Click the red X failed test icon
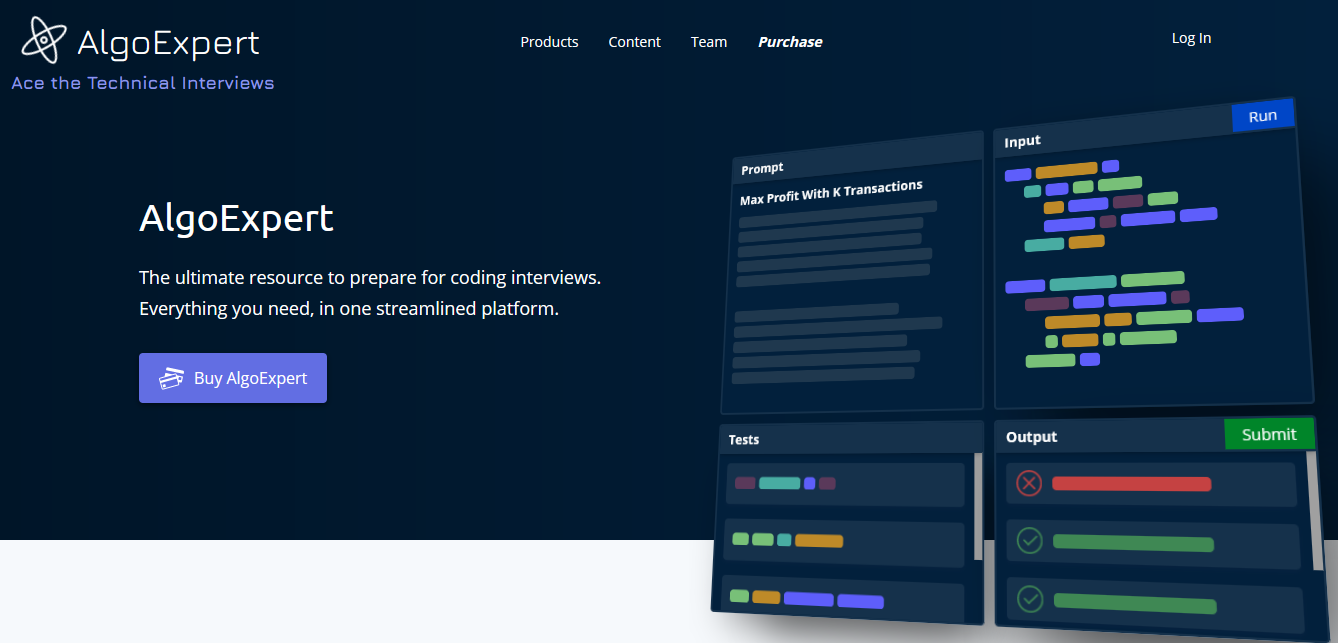 (x=1029, y=484)
